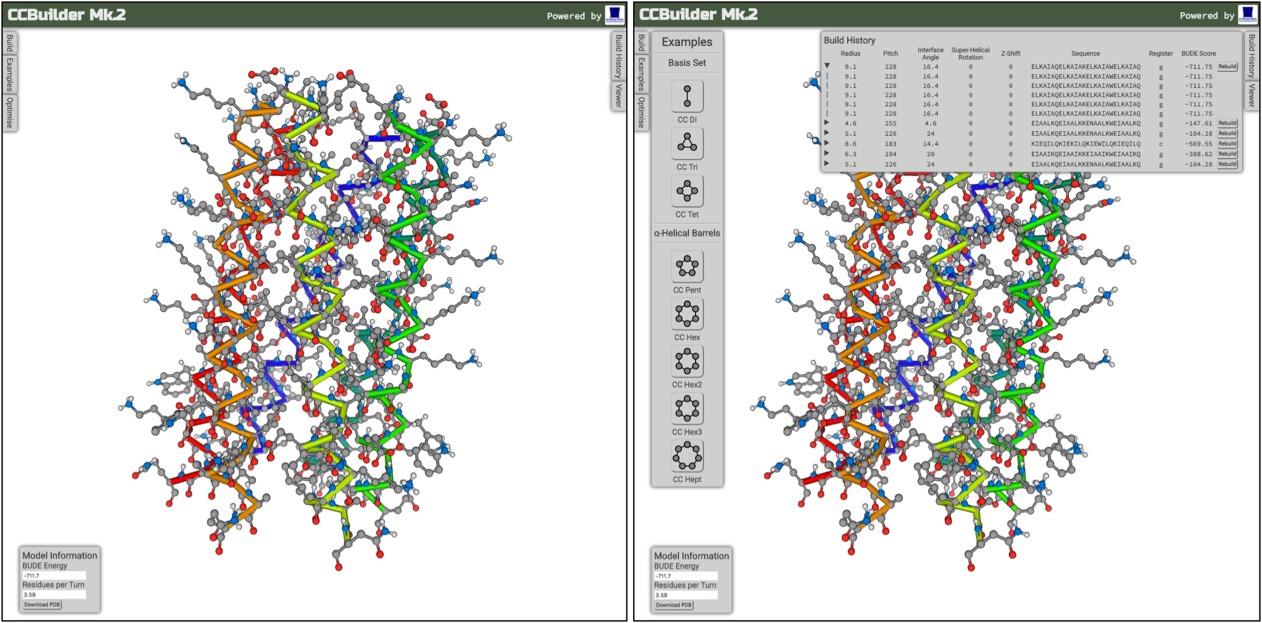Screen dimensions: 1262x623
Task: Click pitch value 194 in history
Action: 890,154
